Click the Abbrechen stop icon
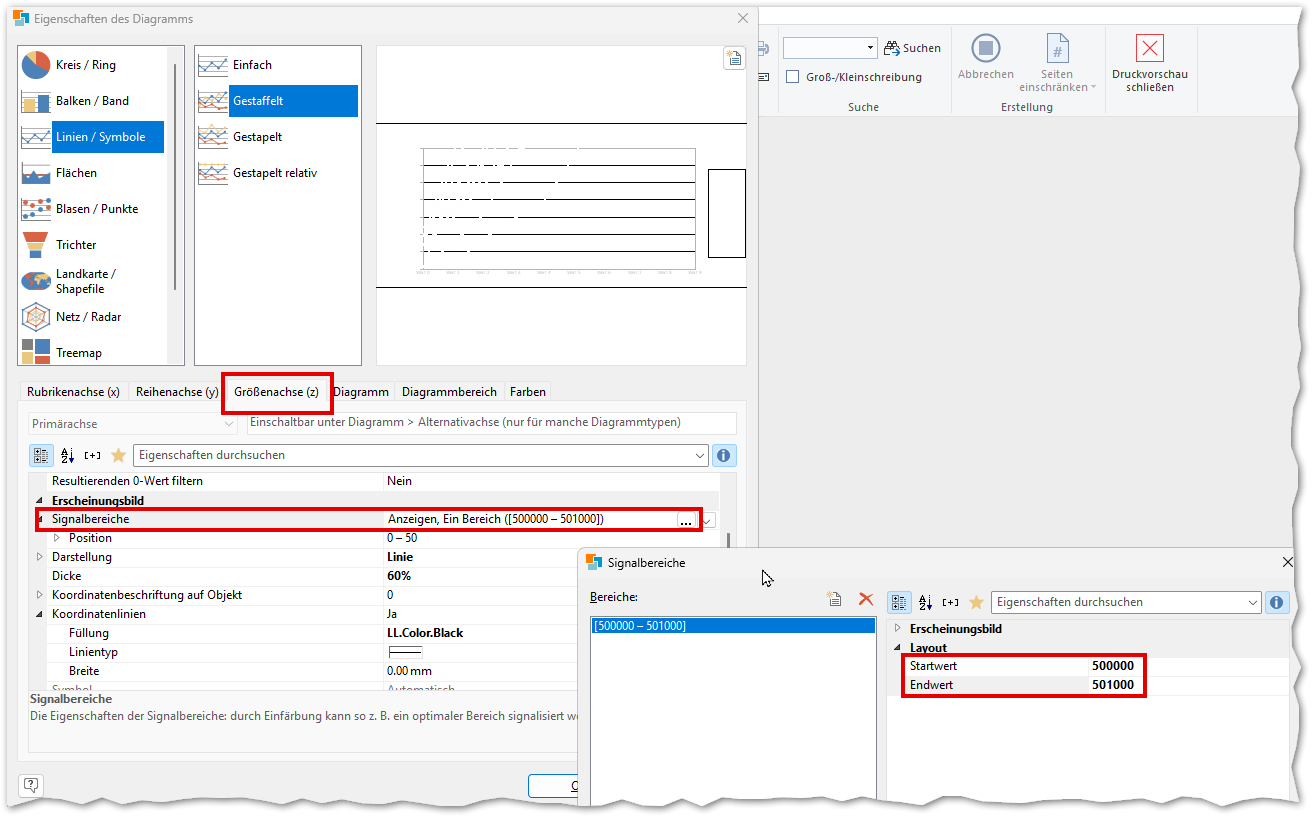 [986, 48]
